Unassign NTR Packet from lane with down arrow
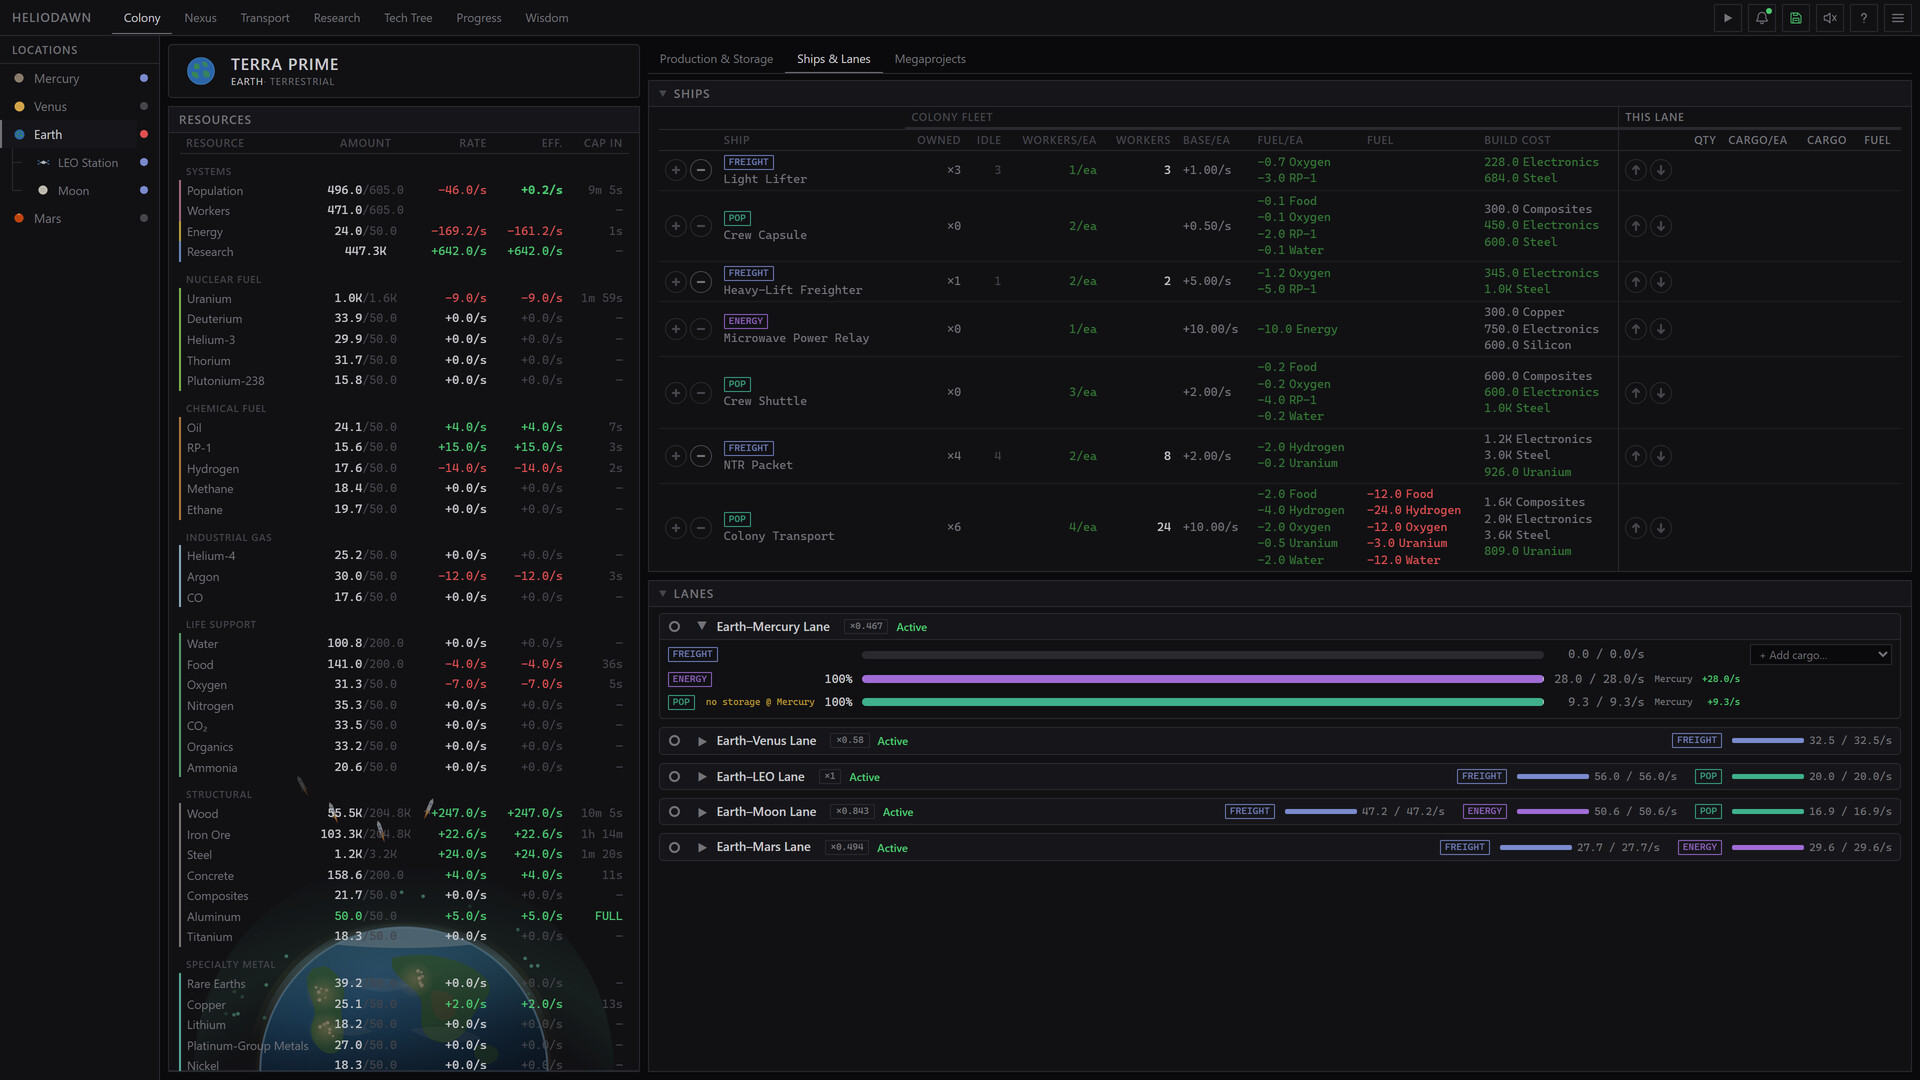This screenshot has height=1080, width=1920. pyautogui.click(x=1661, y=456)
